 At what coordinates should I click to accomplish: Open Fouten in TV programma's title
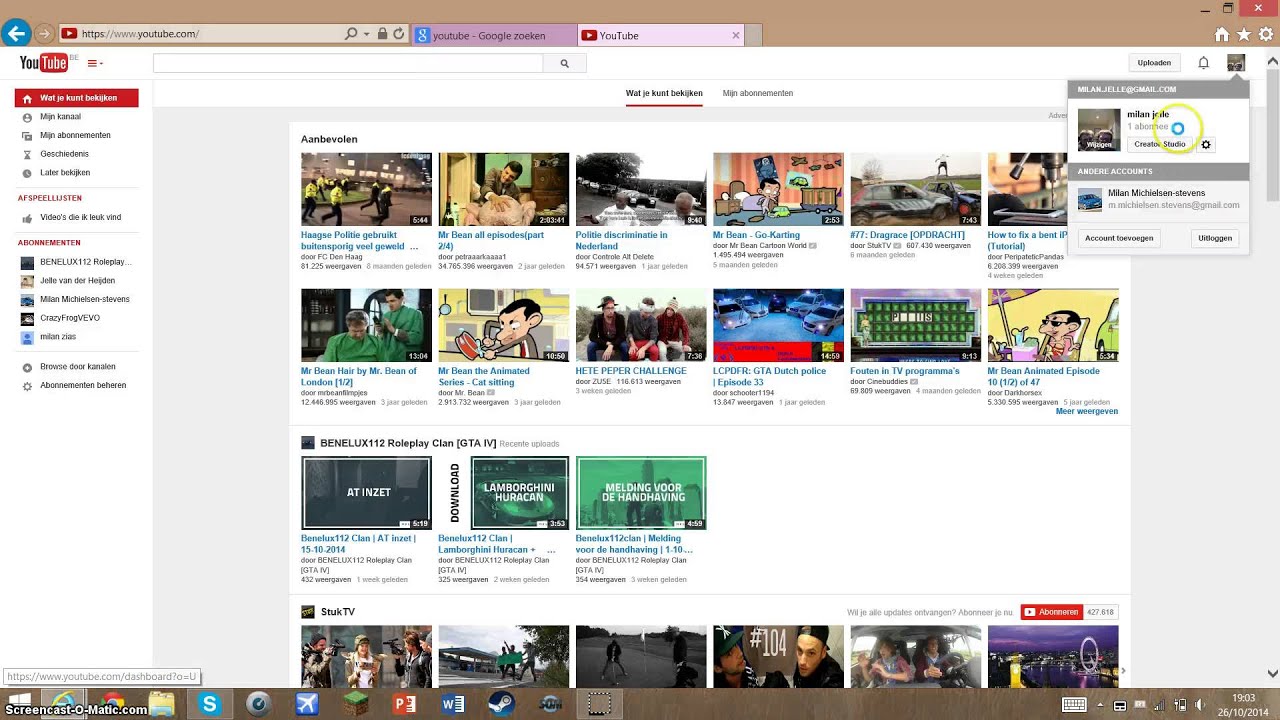pos(904,371)
